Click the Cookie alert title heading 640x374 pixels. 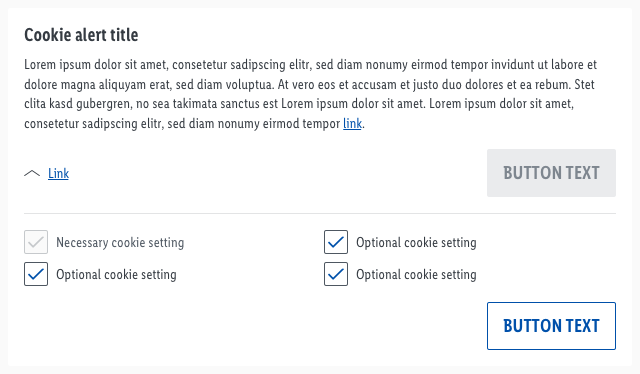point(81,35)
